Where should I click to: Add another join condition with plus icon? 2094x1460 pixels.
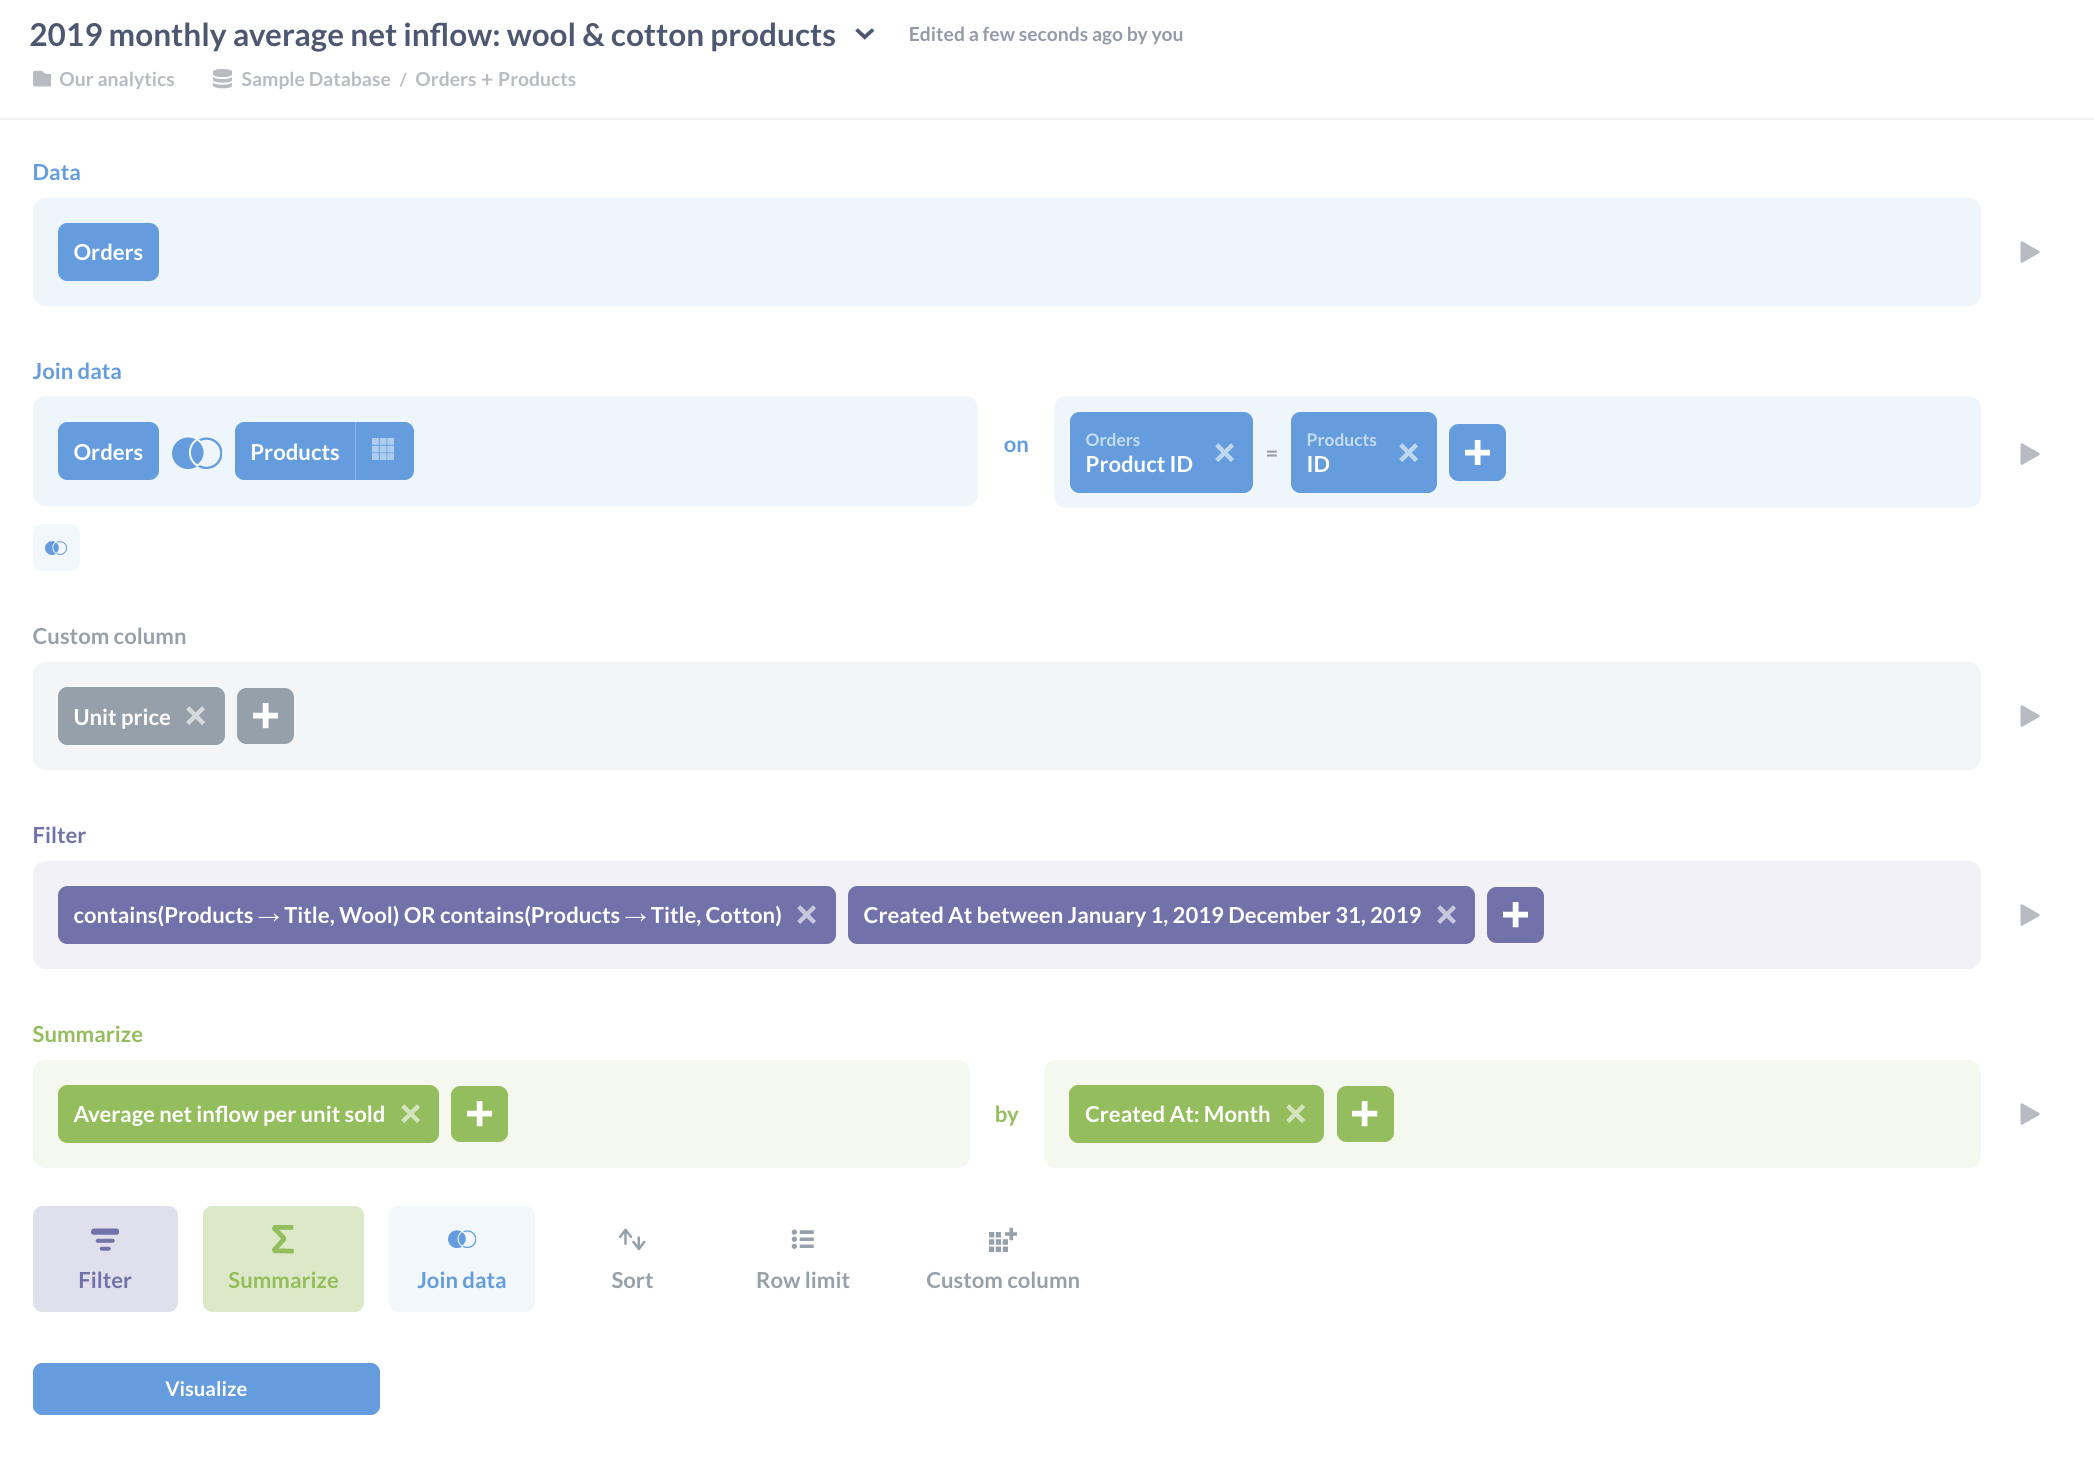click(x=1476, y=453)
